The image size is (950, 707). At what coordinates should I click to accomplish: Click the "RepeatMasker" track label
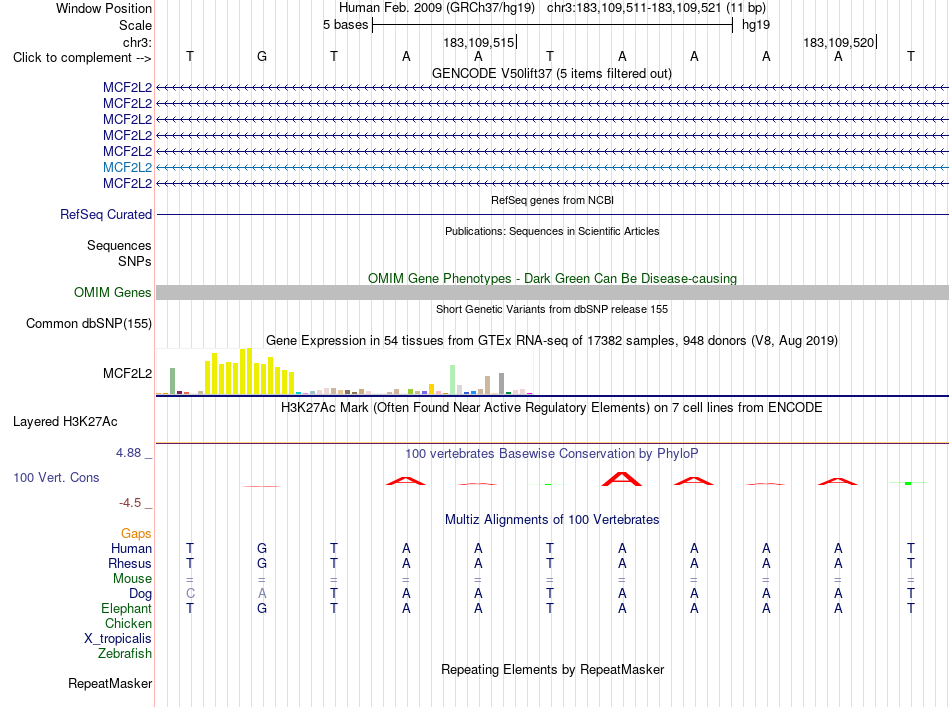coord(110,683)
